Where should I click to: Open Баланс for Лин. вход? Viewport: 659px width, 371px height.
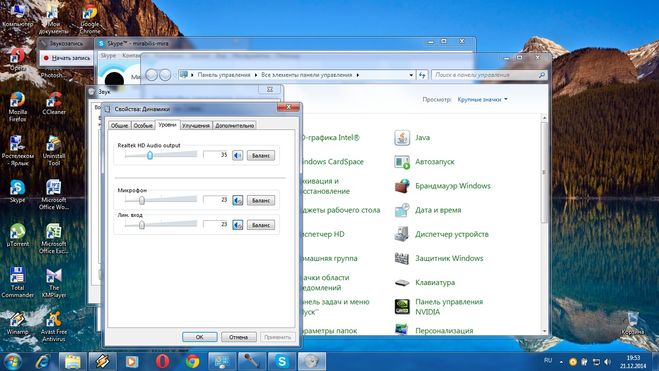tap(261, 225)
